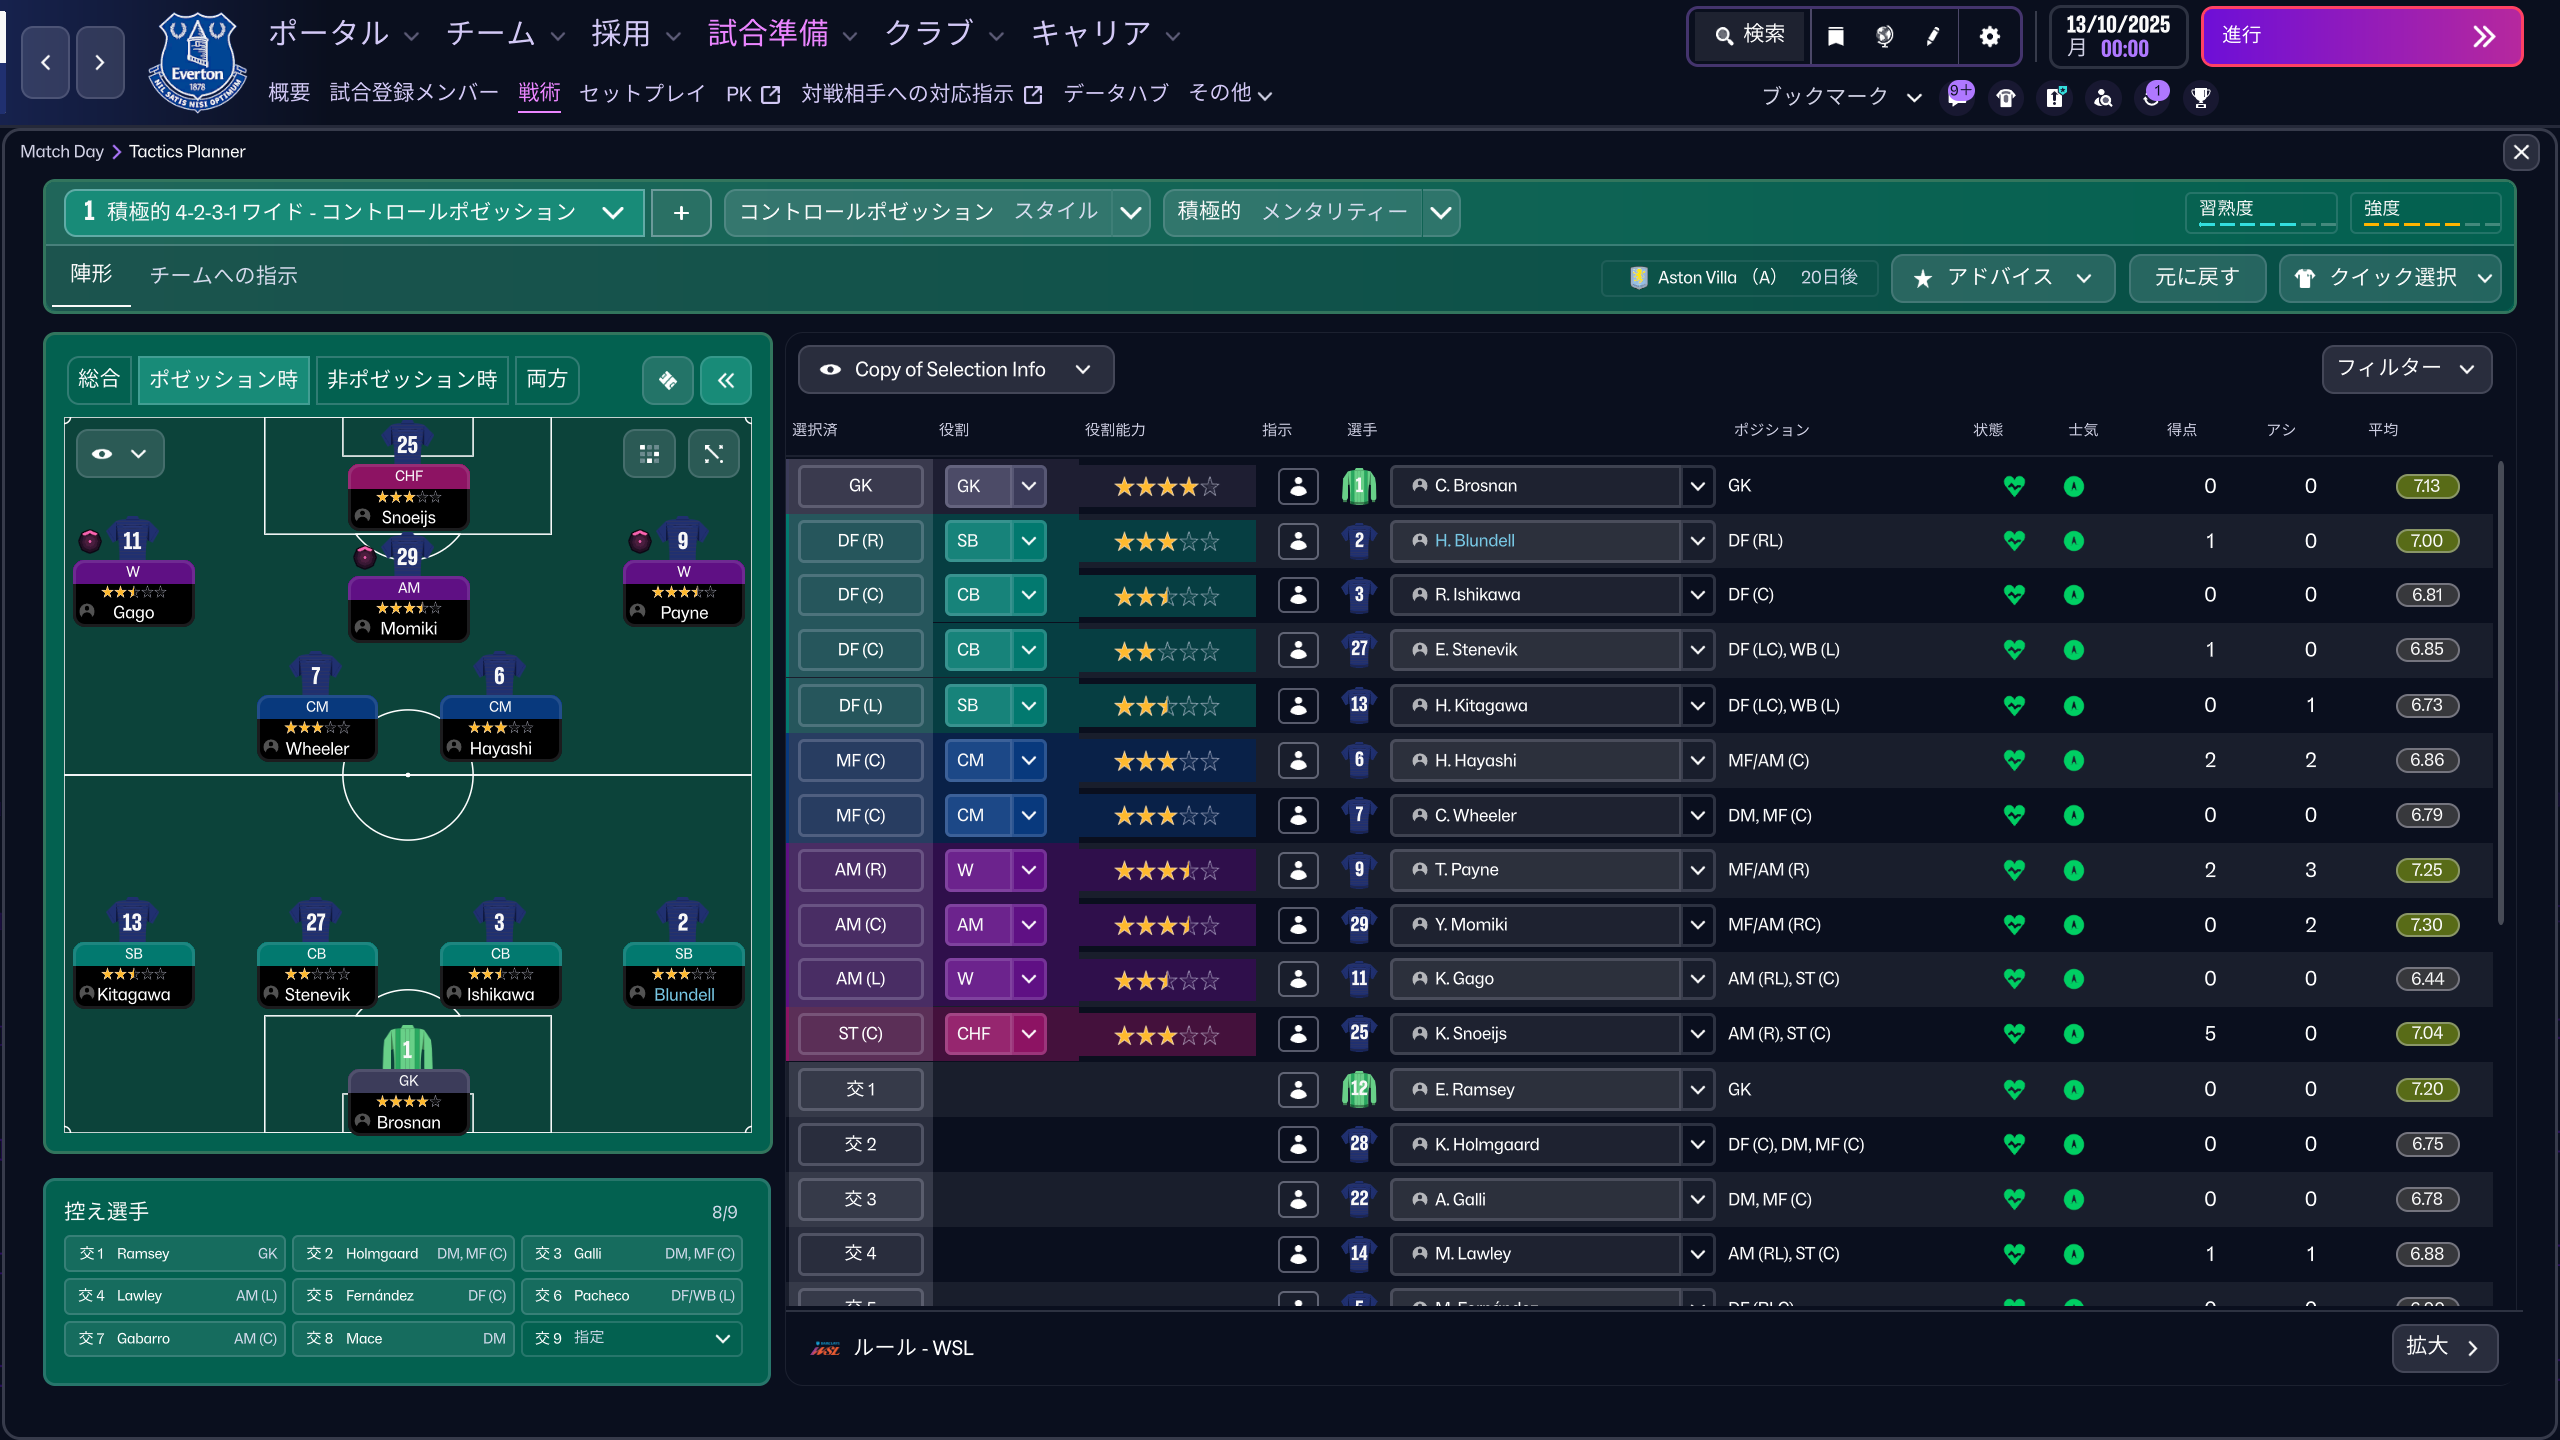Click the globe icon in the top toolbar
The image size is (2560, 1440).
(1884, 37)
